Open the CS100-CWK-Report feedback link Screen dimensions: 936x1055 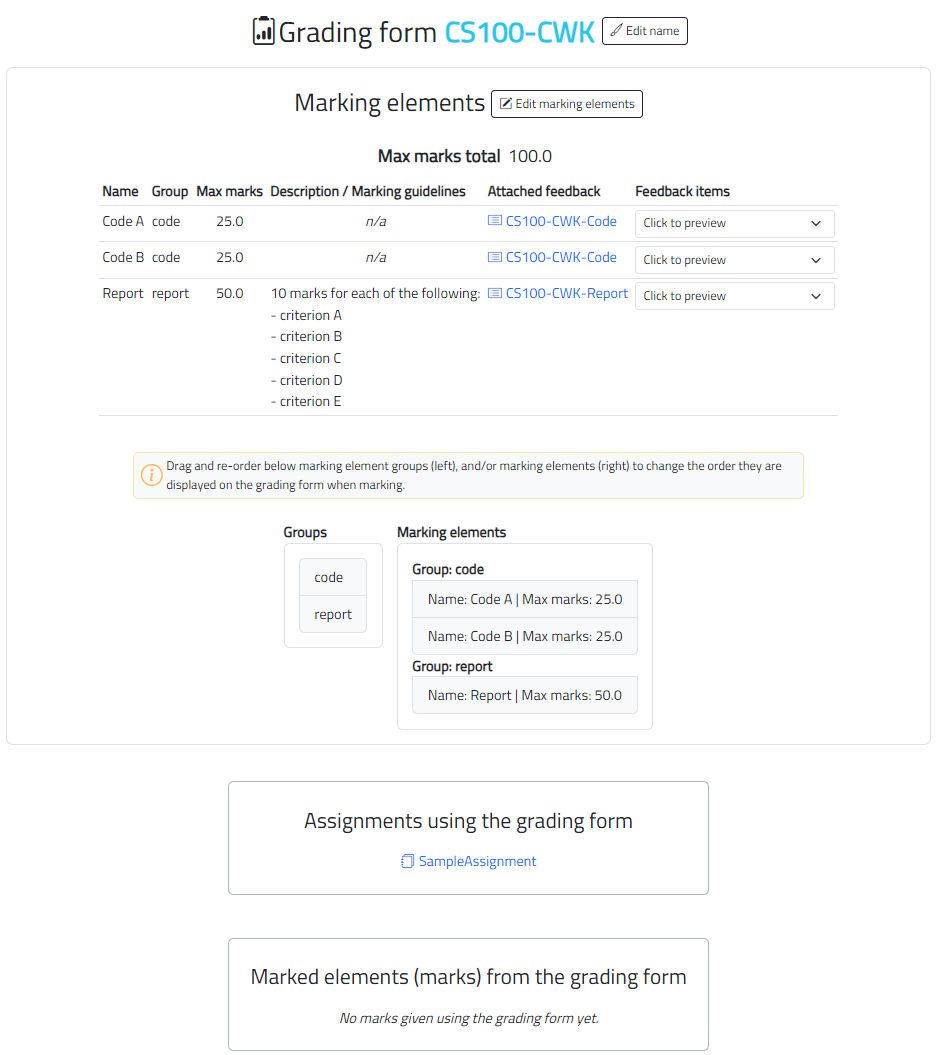[567, 293]
